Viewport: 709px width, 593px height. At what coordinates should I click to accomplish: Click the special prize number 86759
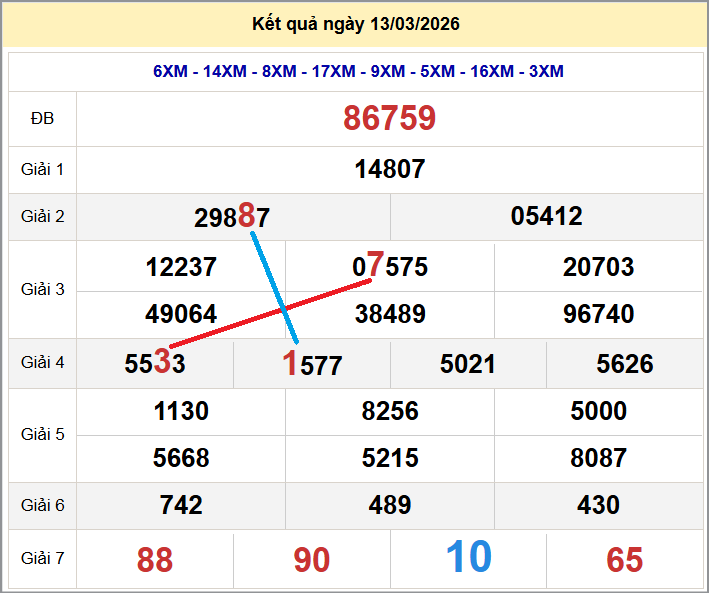pos(390,118)
